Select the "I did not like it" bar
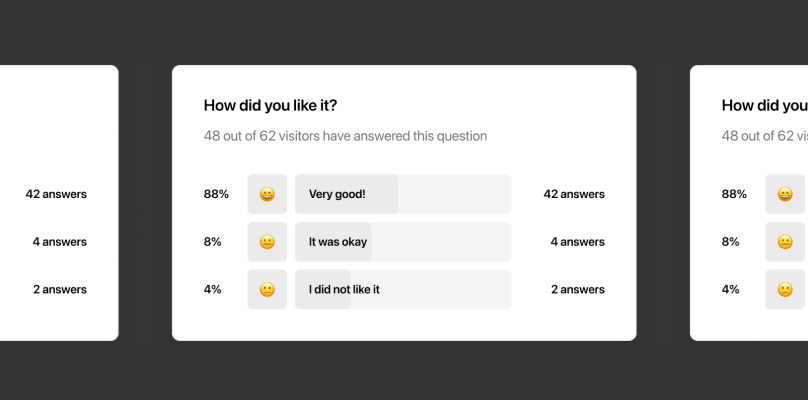 point(403,290)
